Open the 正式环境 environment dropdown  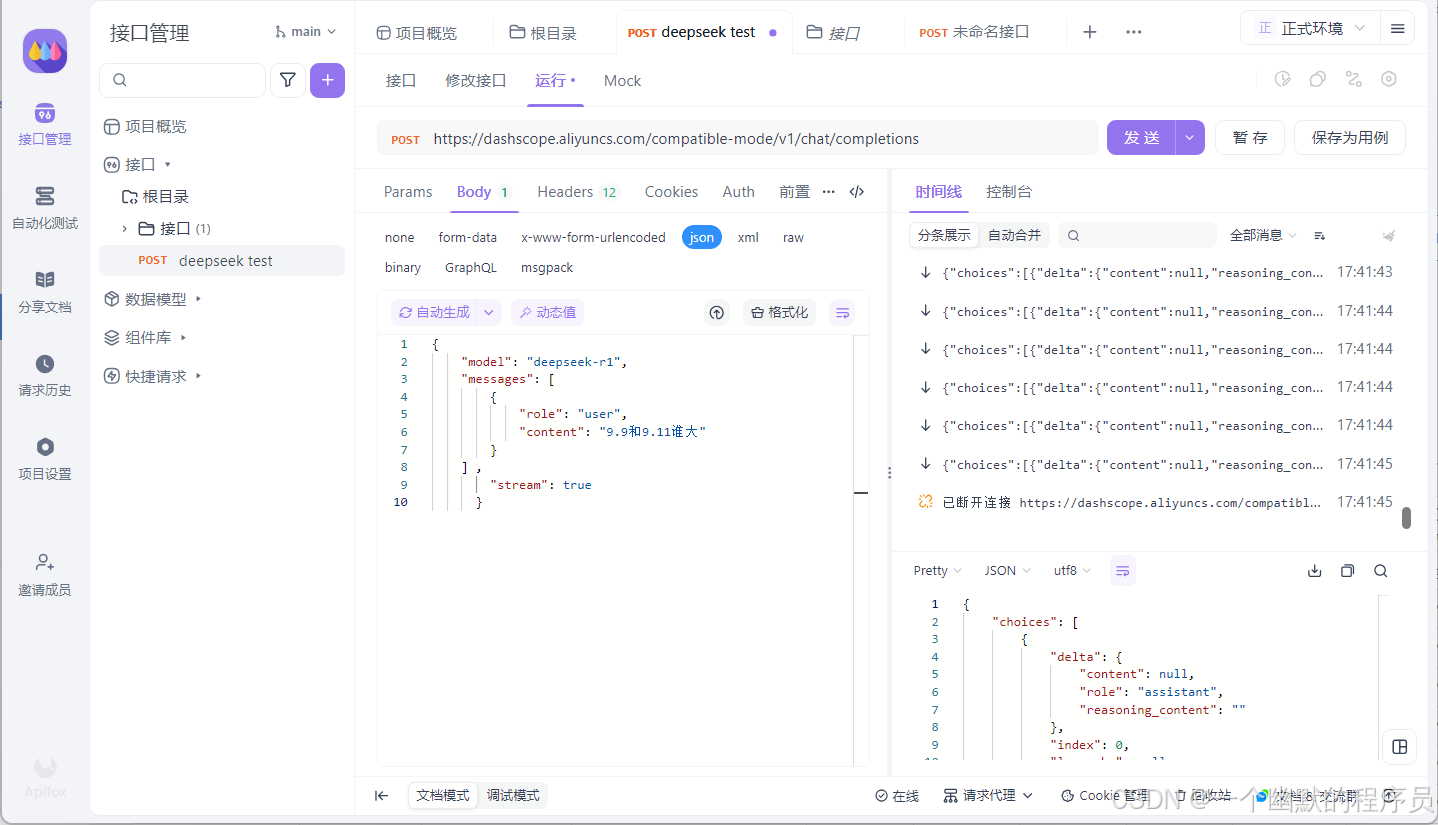tap(1312, 29)
